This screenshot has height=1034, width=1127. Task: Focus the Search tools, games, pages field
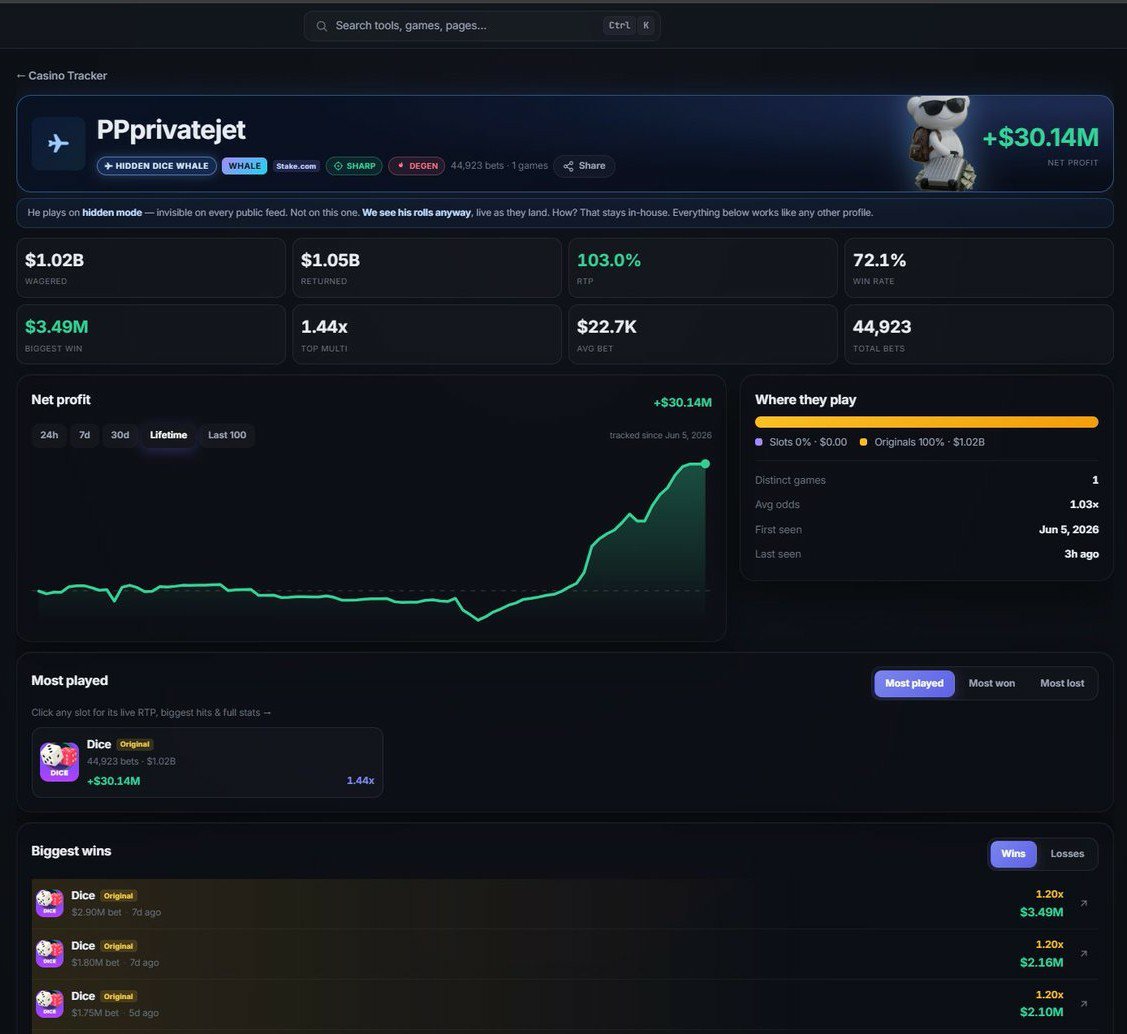[x=482, y=26]
